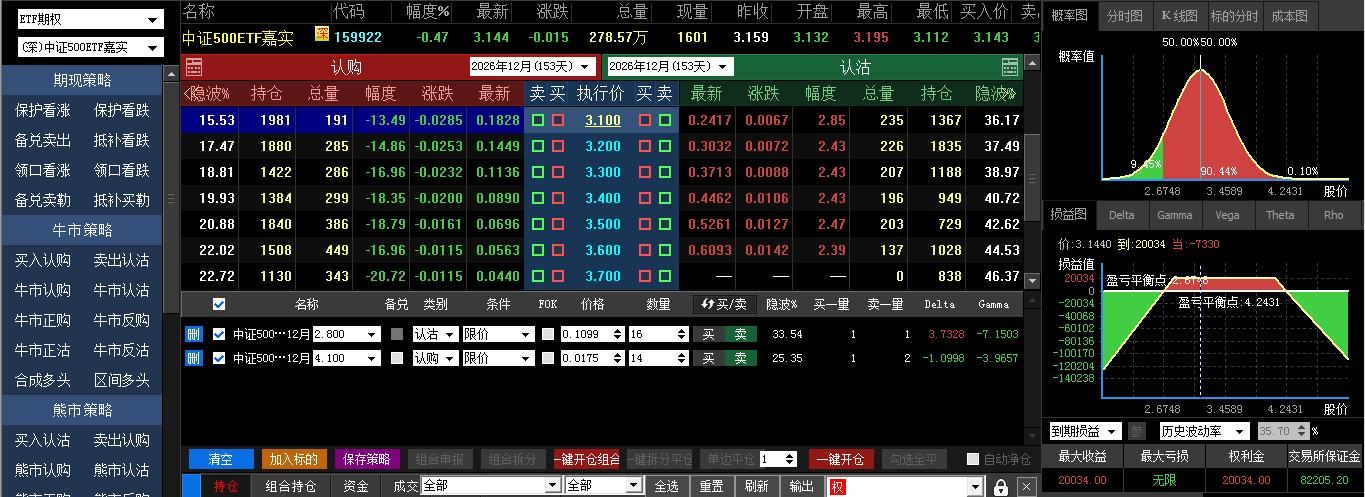Enable the 自动净仓 checkbox

coord(973,459)
